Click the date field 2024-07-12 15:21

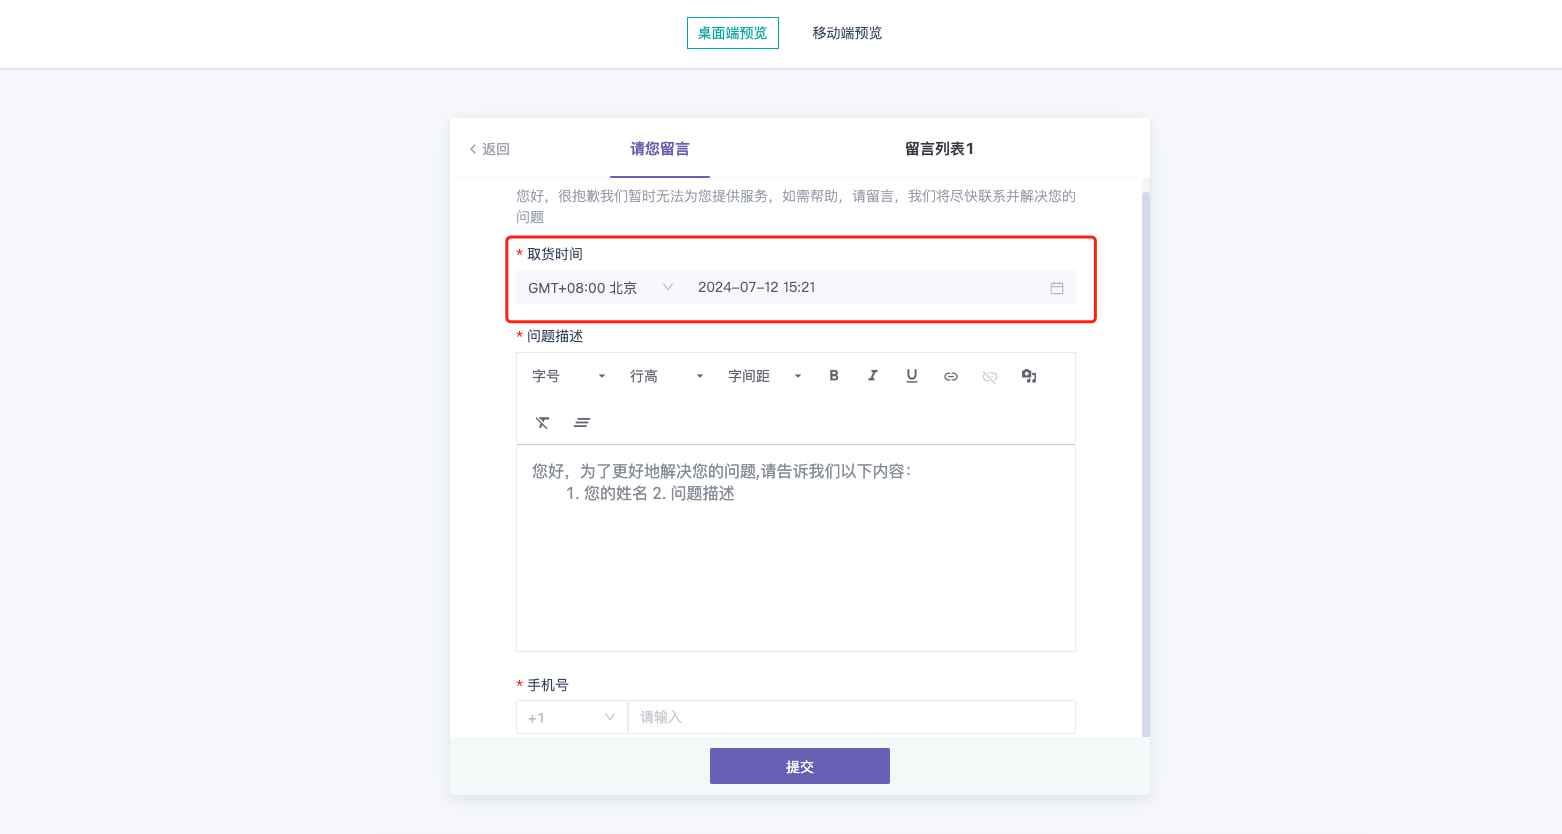[x=881, y=288]
